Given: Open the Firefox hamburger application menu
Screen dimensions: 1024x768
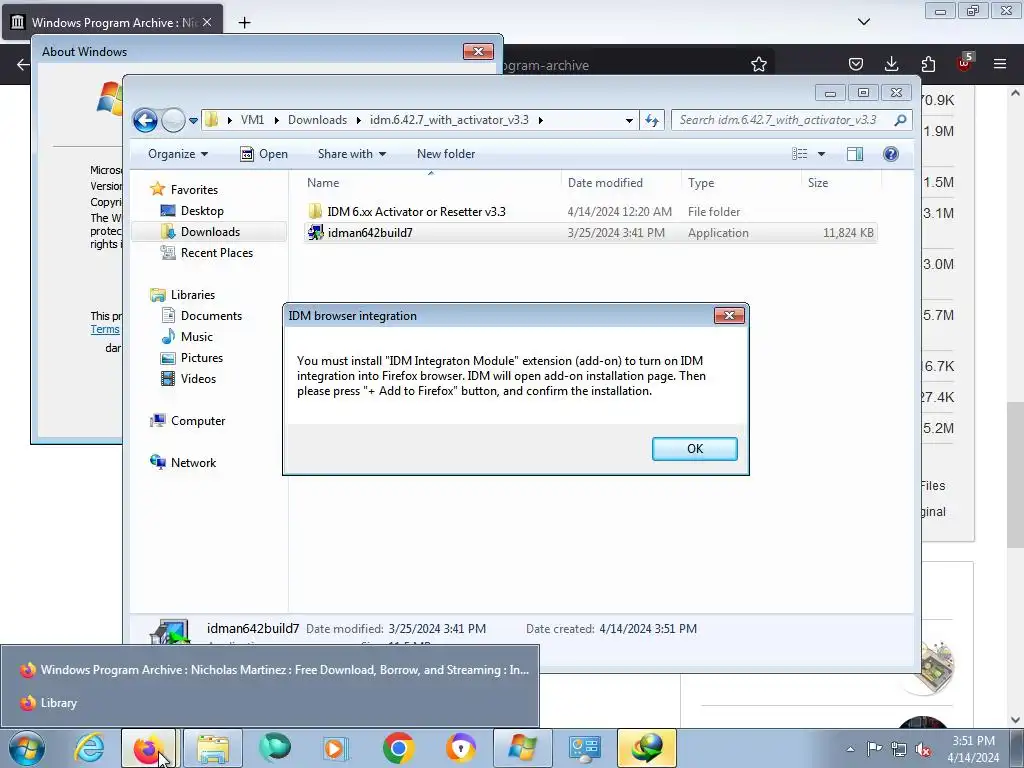Looking at the screenshot, I should (1000, 64).
